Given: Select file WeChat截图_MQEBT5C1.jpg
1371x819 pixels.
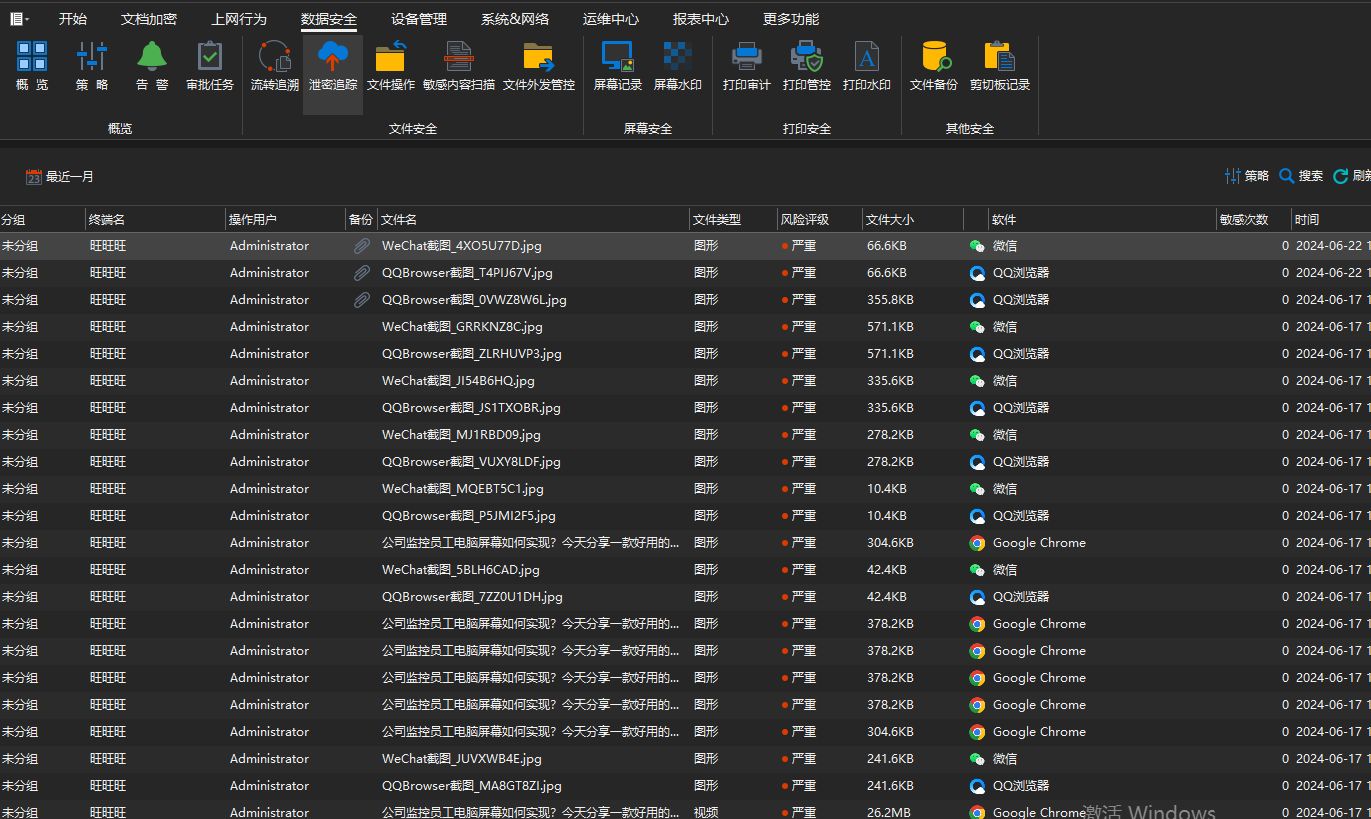Looking at the screenshot, I should pos(463,489).
